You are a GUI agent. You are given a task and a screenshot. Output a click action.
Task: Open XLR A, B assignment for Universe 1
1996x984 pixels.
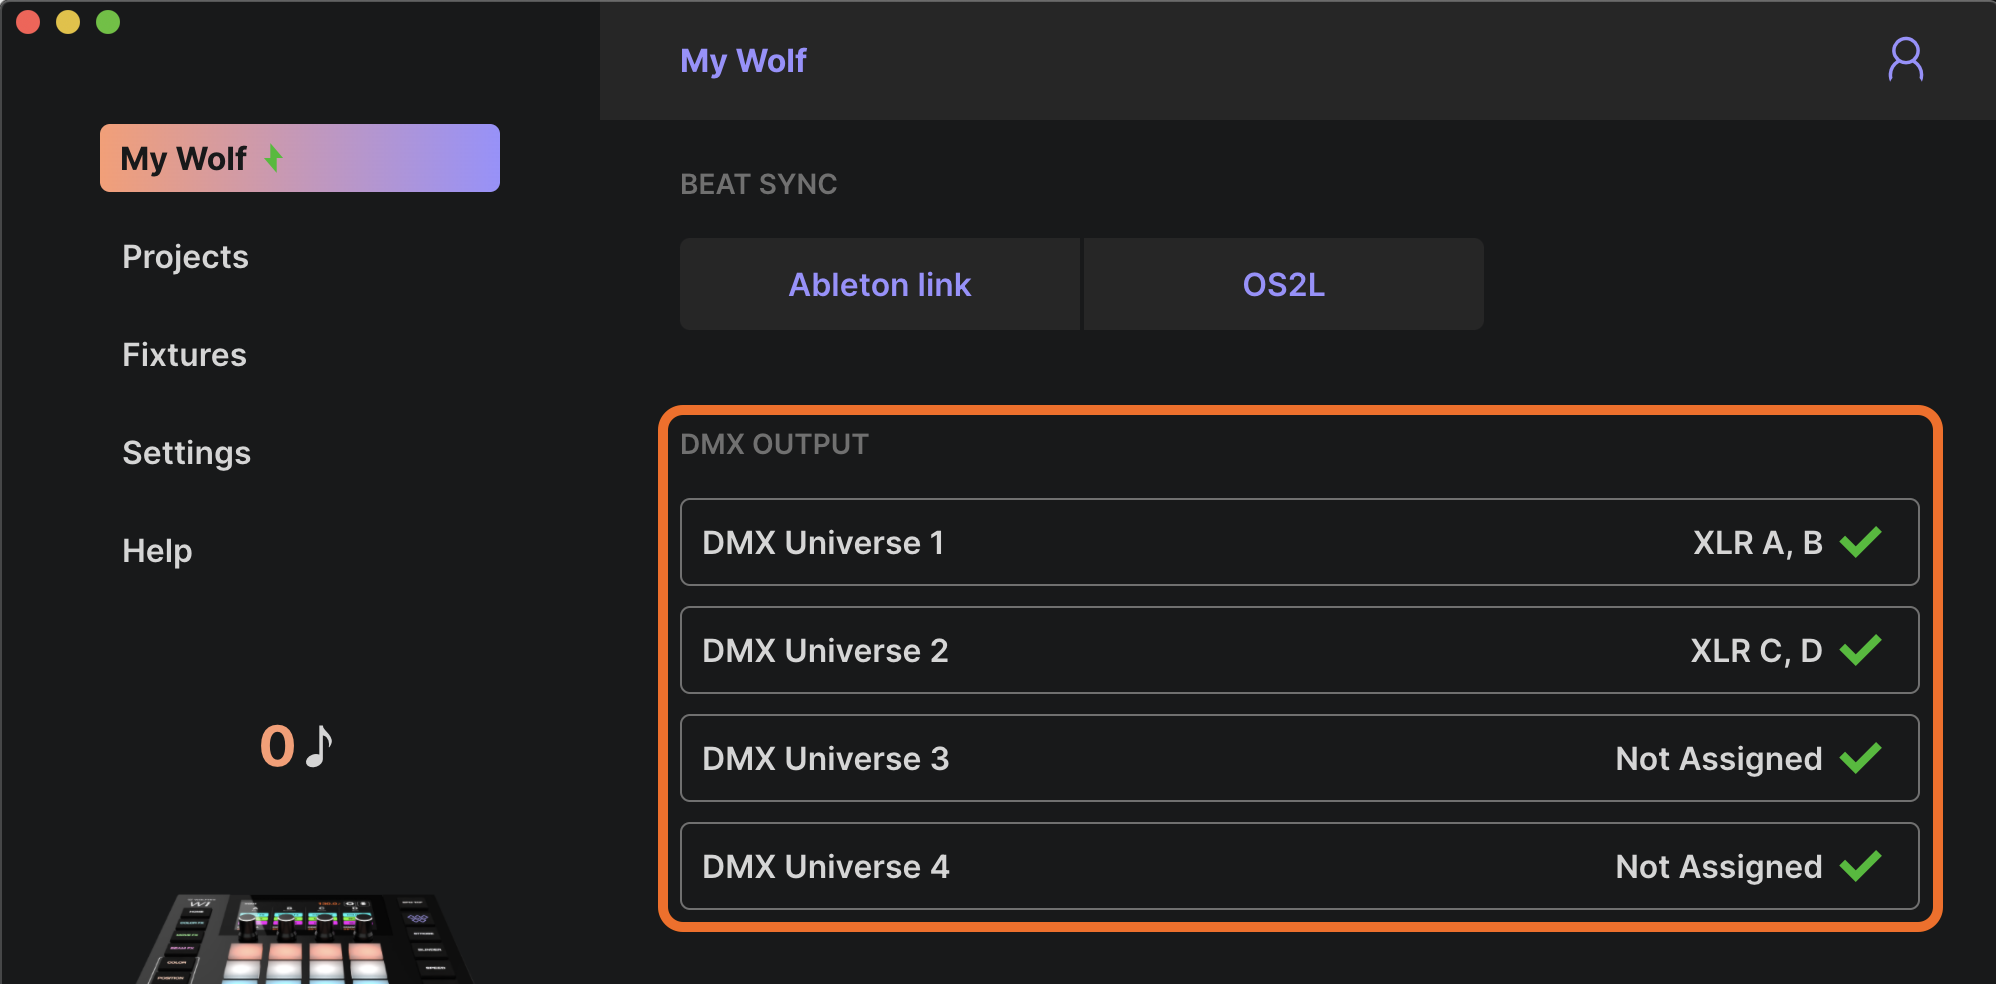pos(1757,543)
